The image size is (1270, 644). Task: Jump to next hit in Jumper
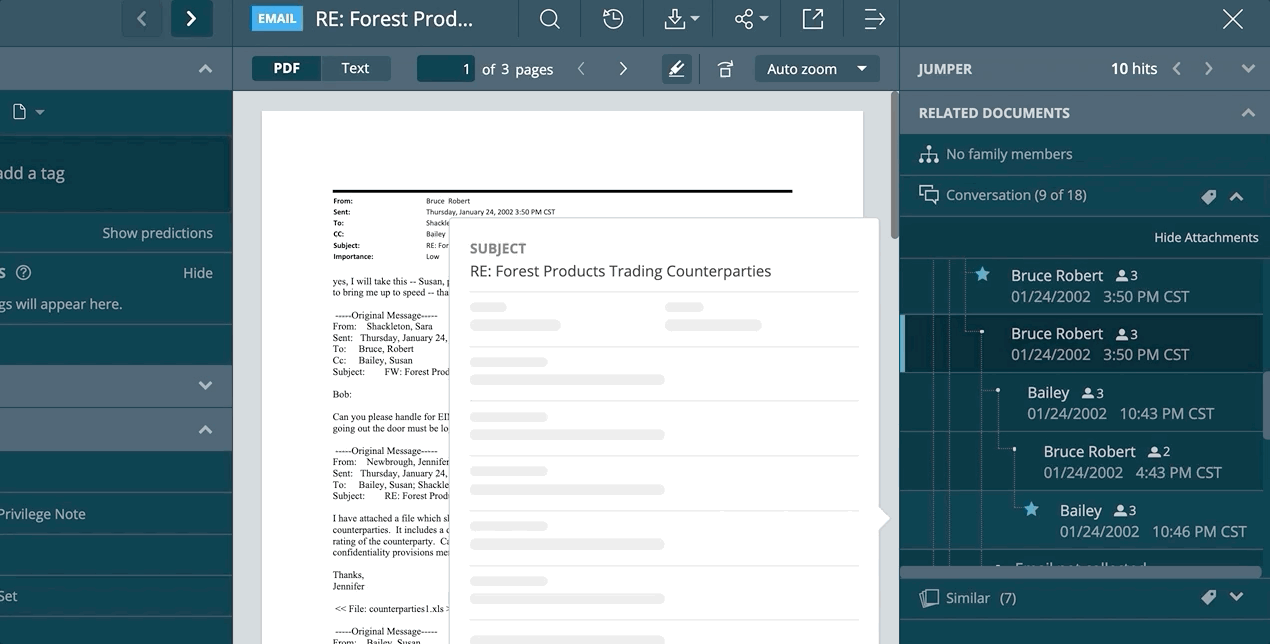(1209, 69)
